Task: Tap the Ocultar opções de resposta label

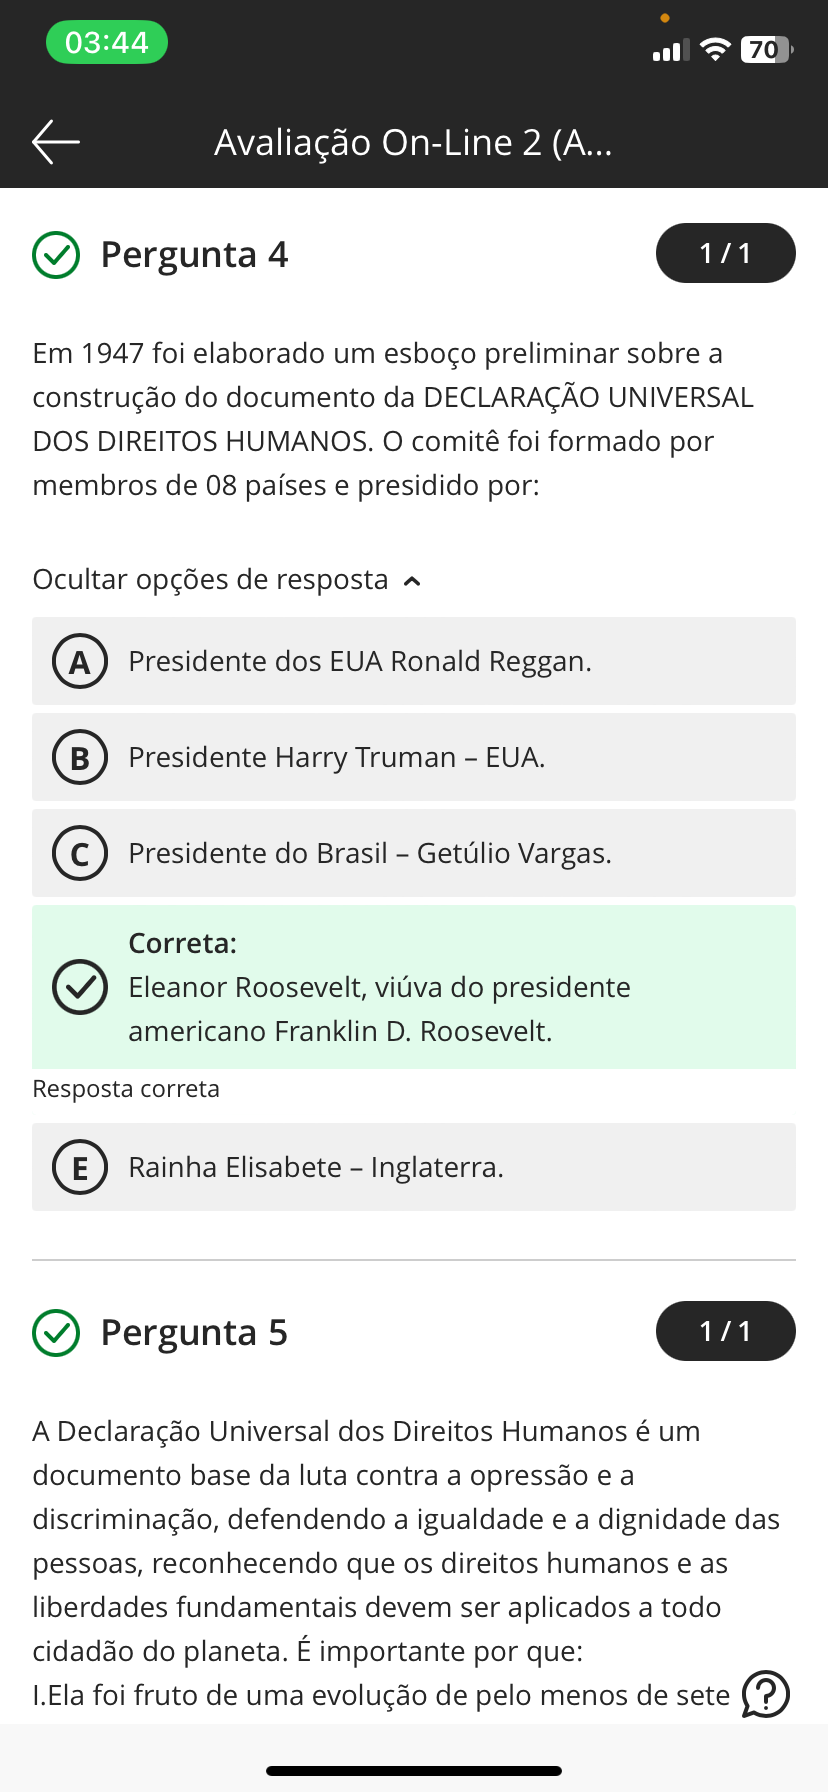Action: [x=210, y=580]
